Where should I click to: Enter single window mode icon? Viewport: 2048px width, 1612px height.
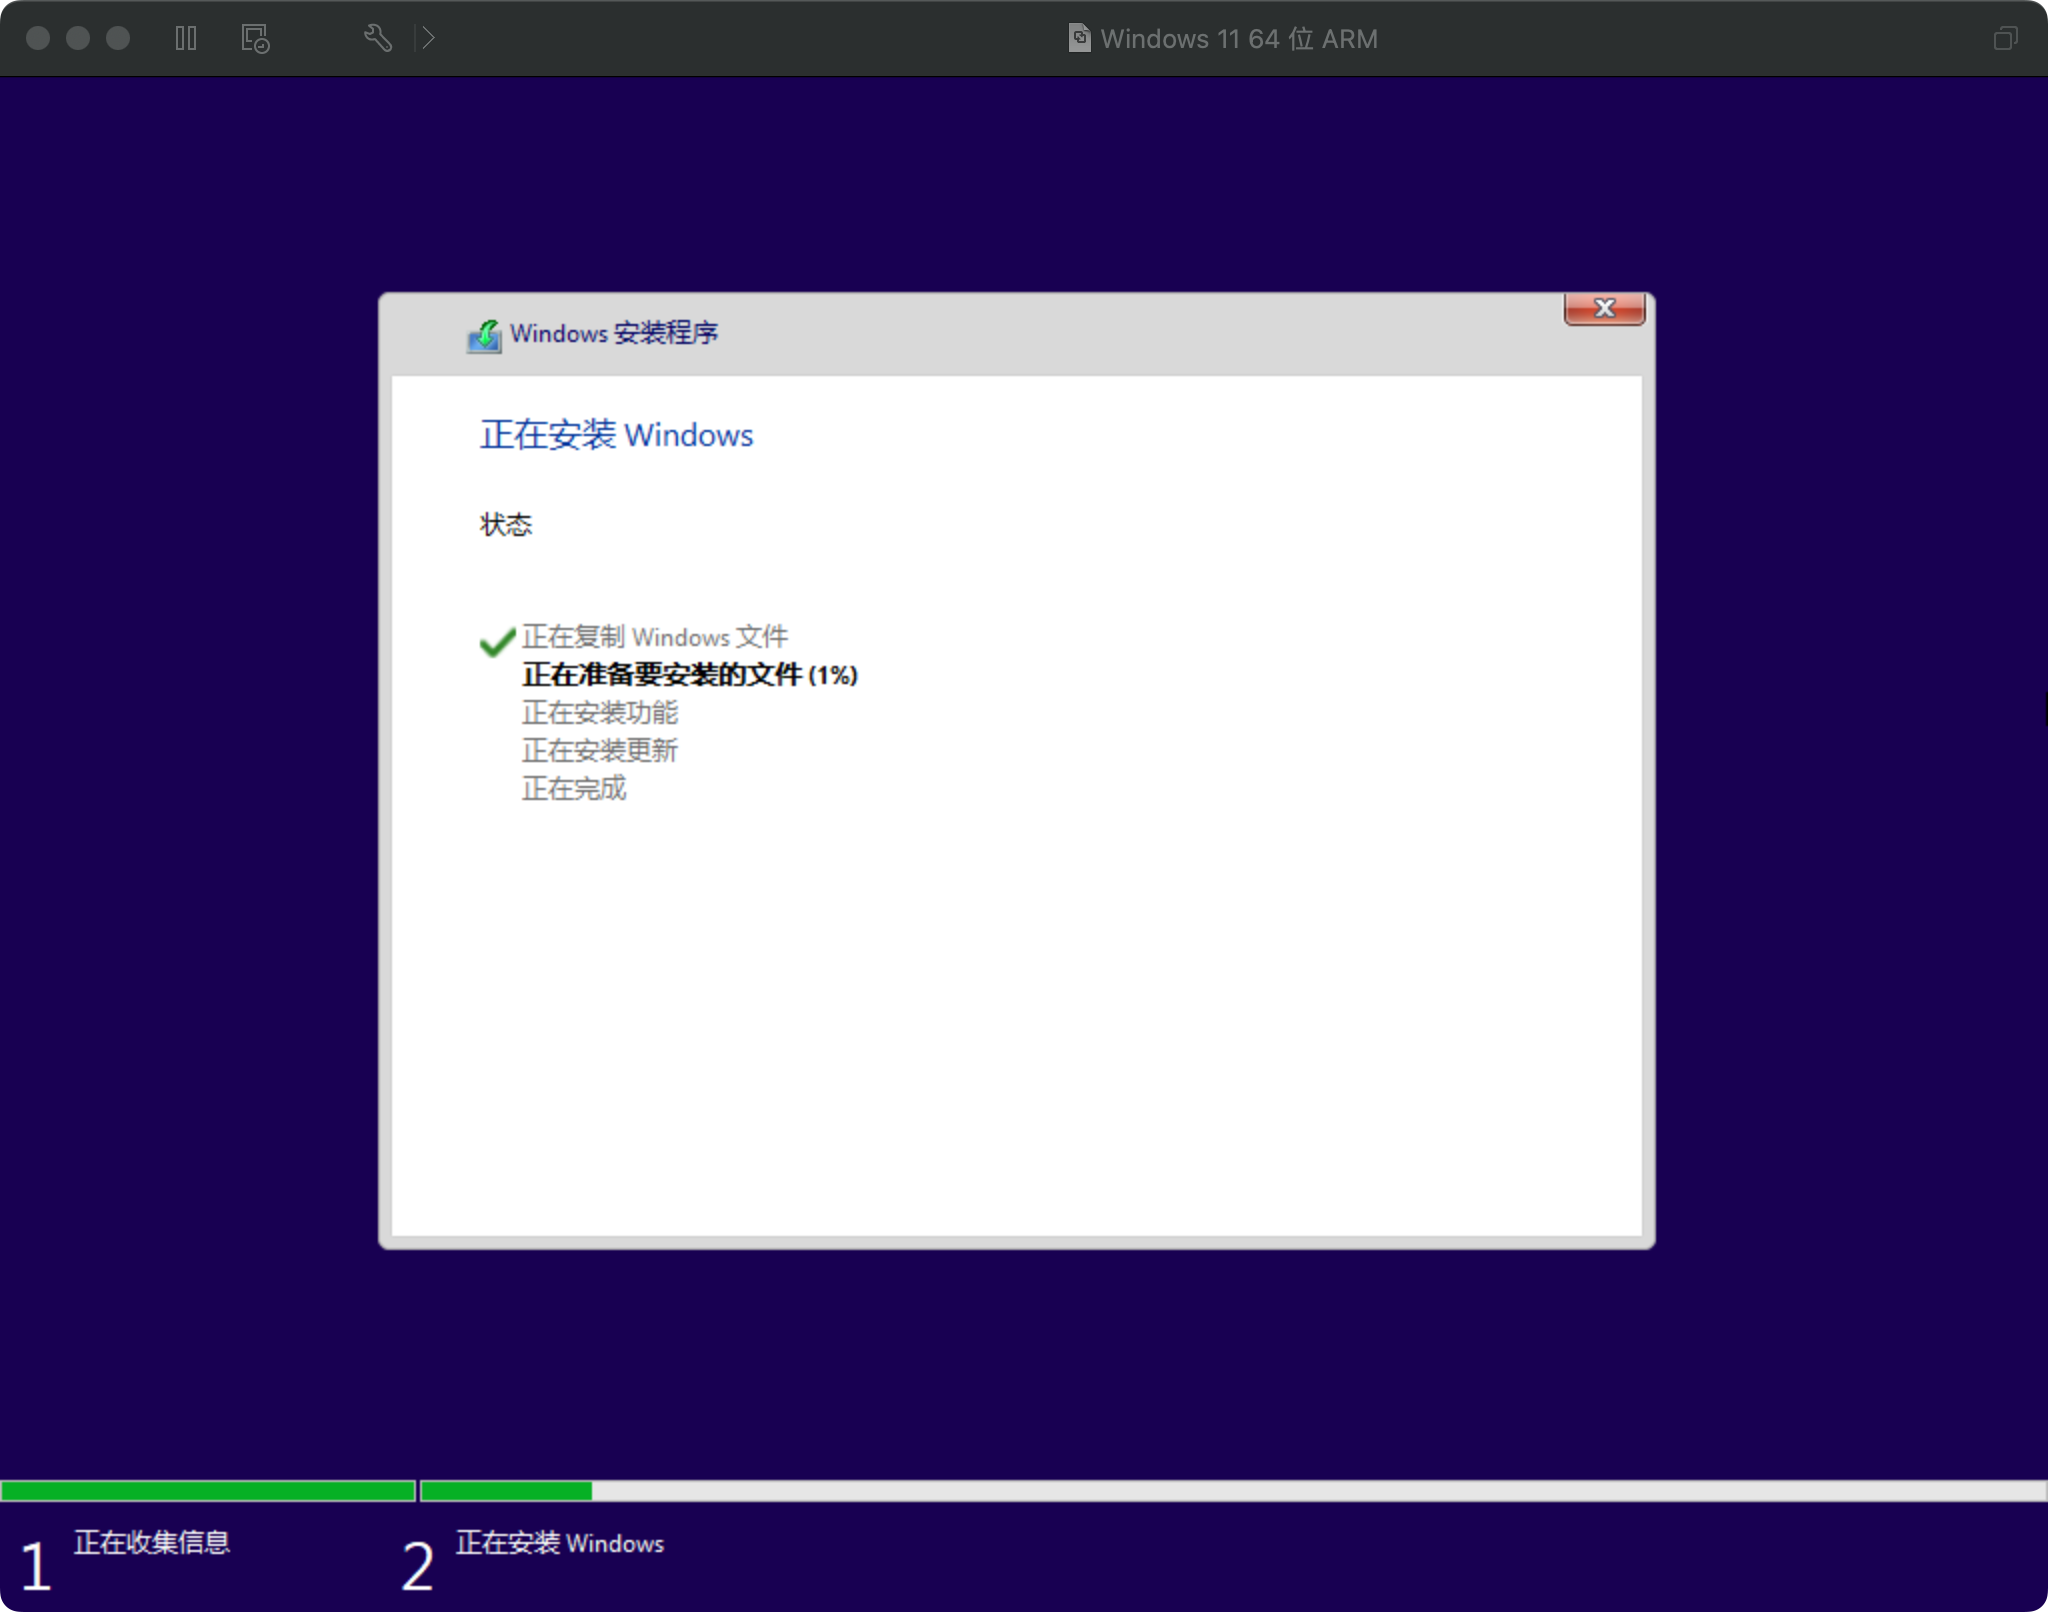pos(2005,38)
